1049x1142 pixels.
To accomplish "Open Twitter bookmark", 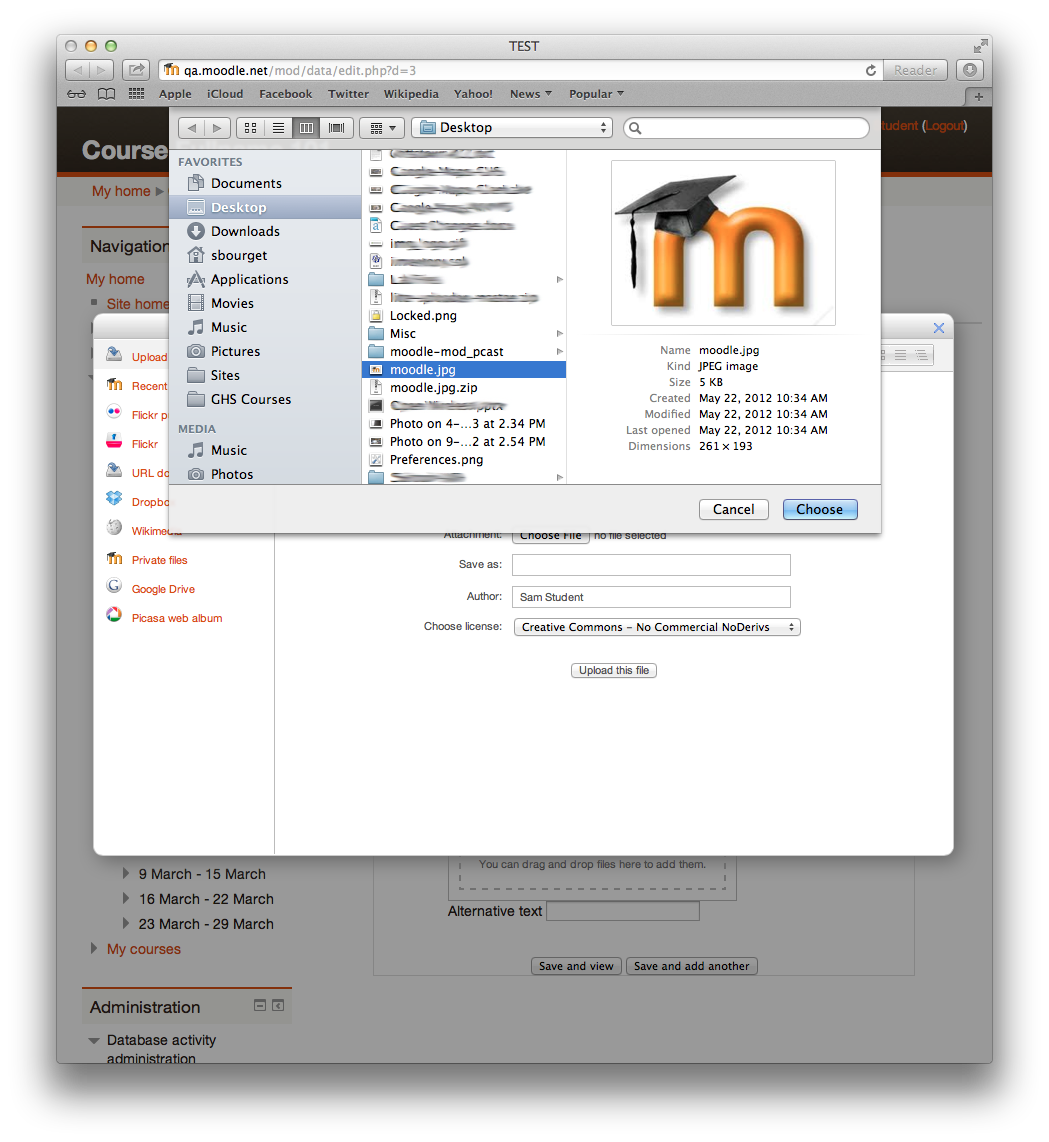I will coord(348,94).
